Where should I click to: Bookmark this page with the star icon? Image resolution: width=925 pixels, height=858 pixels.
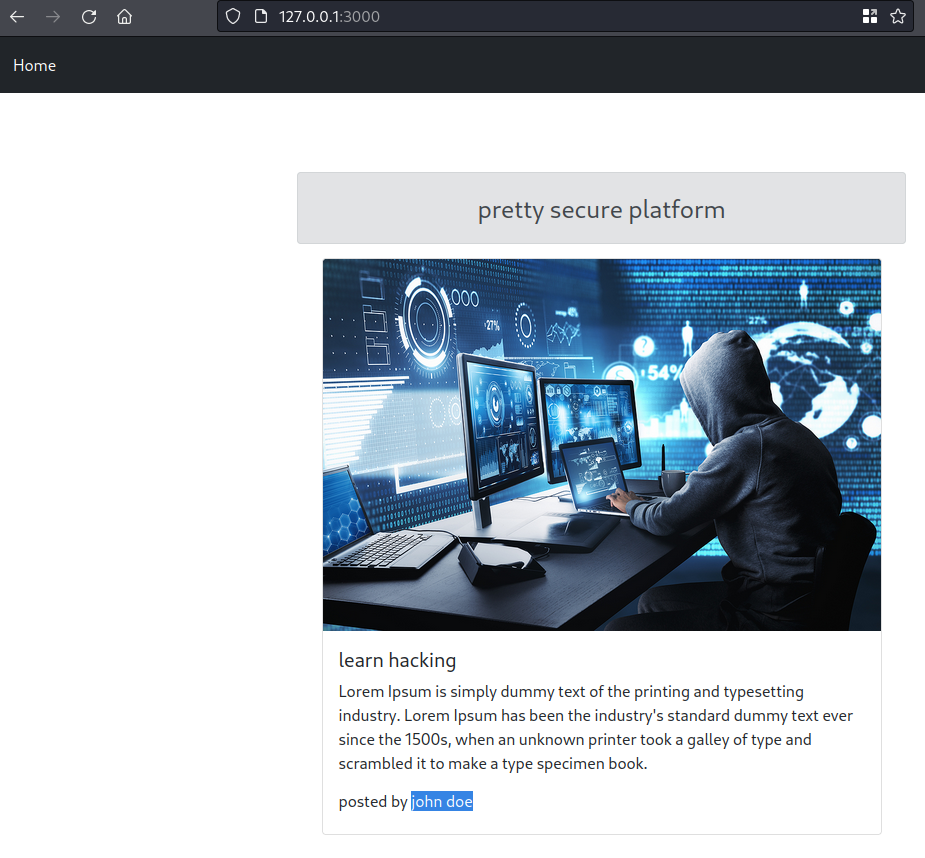pyautogui.click(x=898, y=17)
